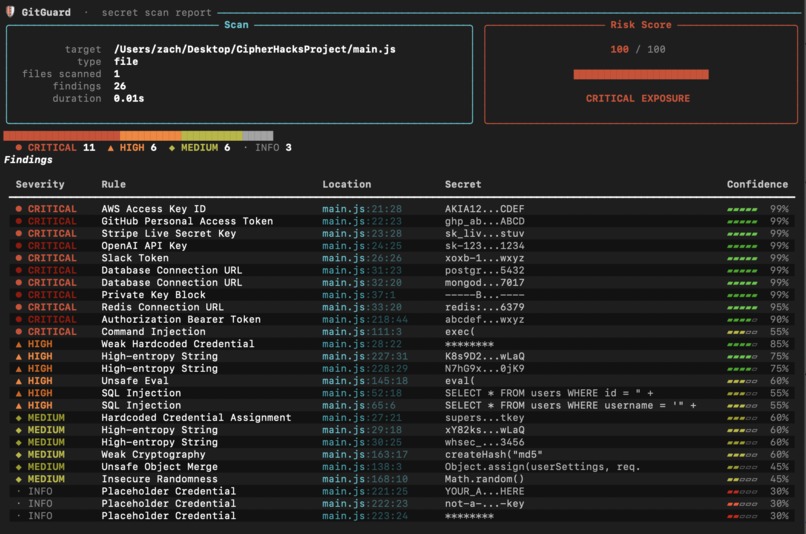Click the secret whsec_...3456
The width and height of the screenshot is (806, 534).
point(485,443)
